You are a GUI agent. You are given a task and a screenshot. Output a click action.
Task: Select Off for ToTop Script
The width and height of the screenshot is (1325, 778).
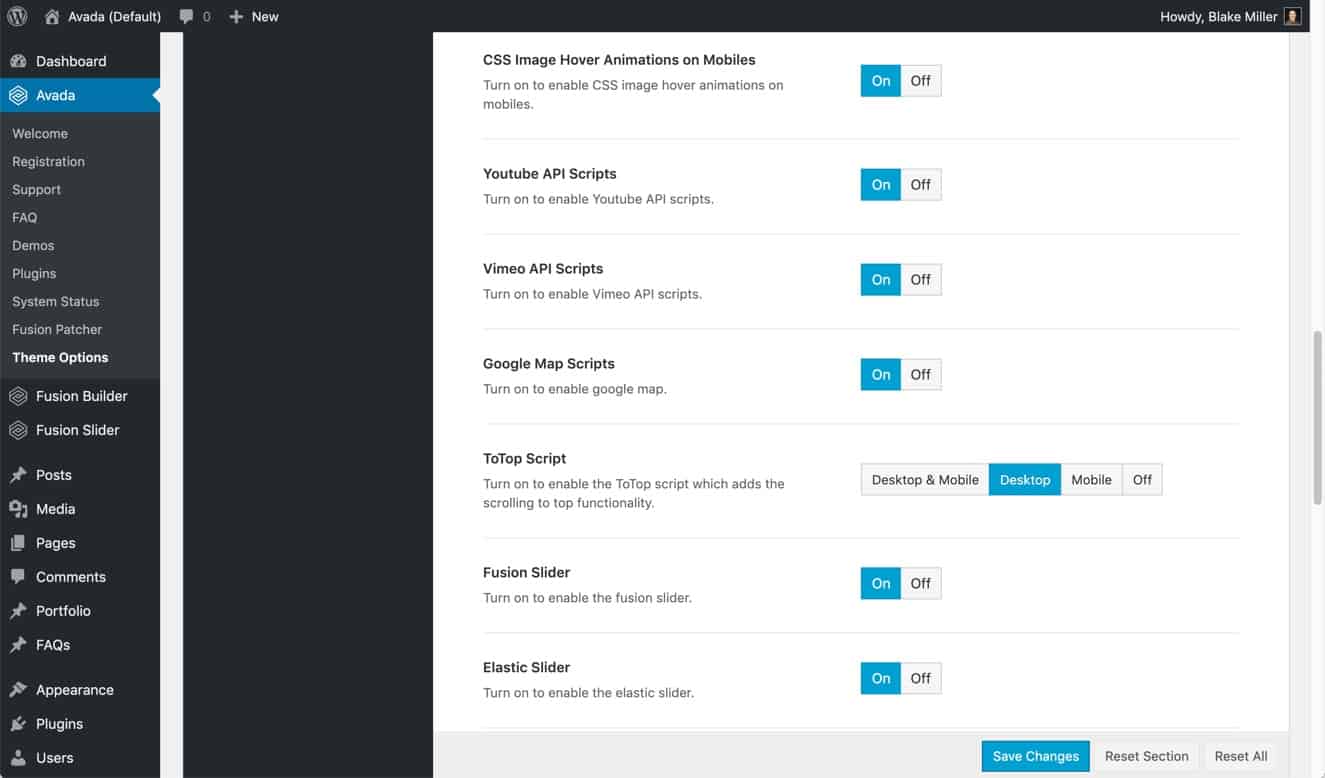tap(1142, 480)
